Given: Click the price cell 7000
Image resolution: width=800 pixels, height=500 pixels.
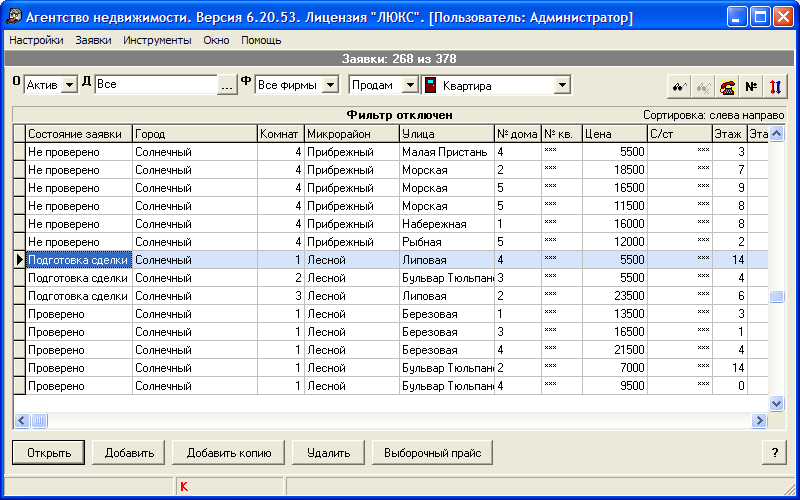Looking at the screenshot, I should pyautogui.click(x=615, y=368).
